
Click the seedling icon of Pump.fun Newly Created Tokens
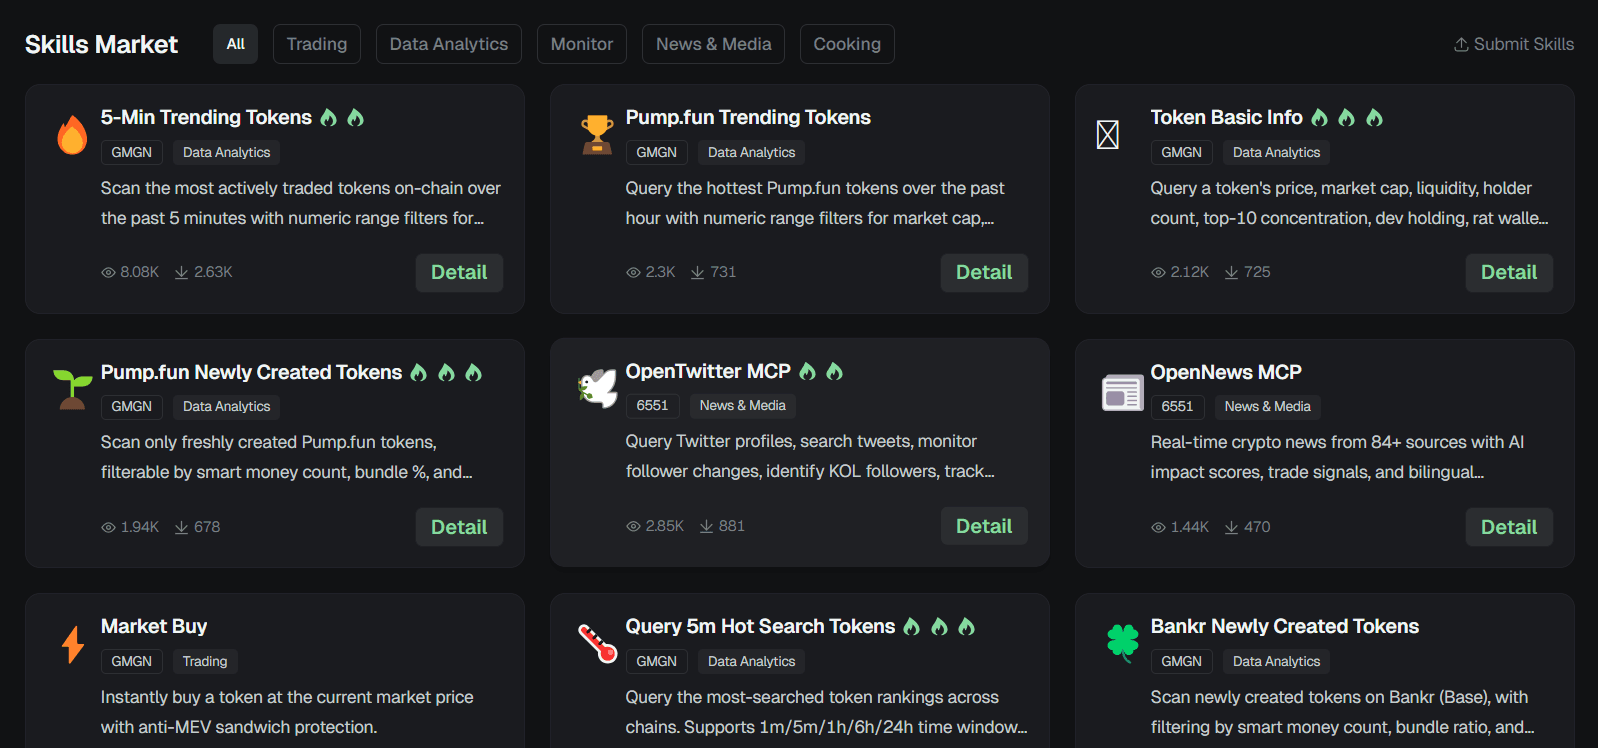click(72, 389)
